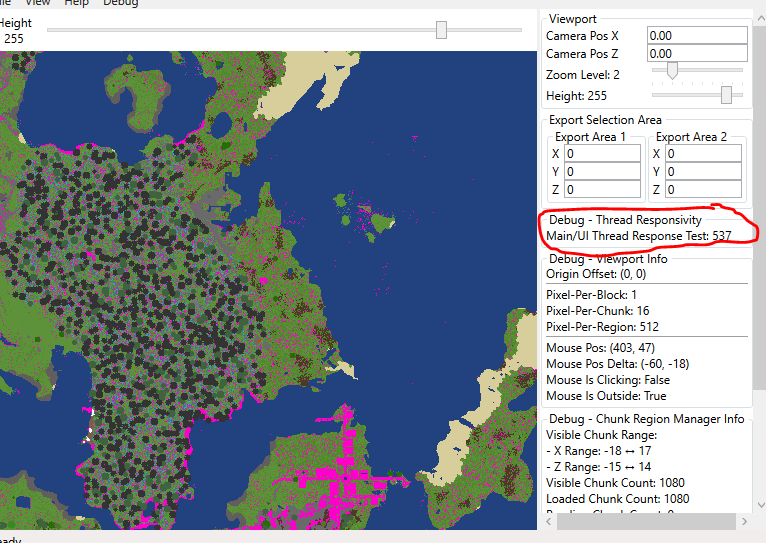
Task: Click the 'Visible Chunk Count: 1080' text
Action: [615, 483]
